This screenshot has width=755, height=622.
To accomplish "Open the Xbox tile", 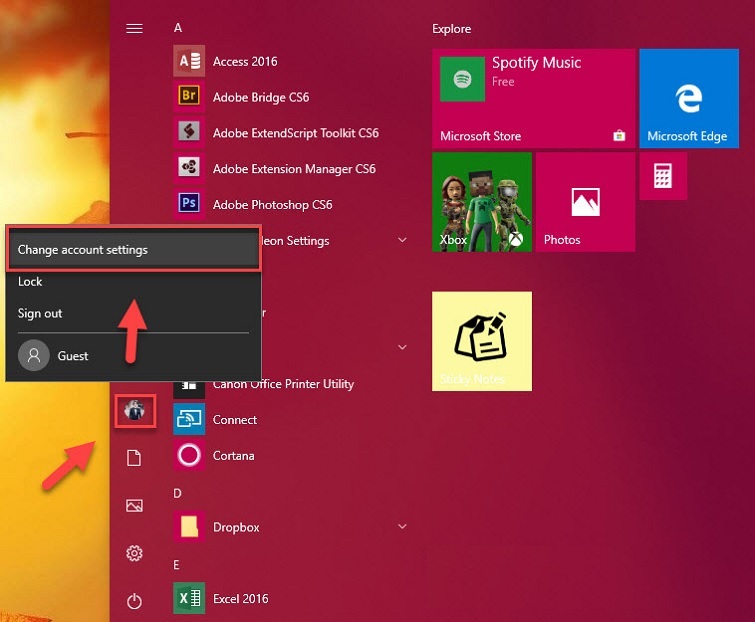I will pyautogui.click(x=482, y=202).
